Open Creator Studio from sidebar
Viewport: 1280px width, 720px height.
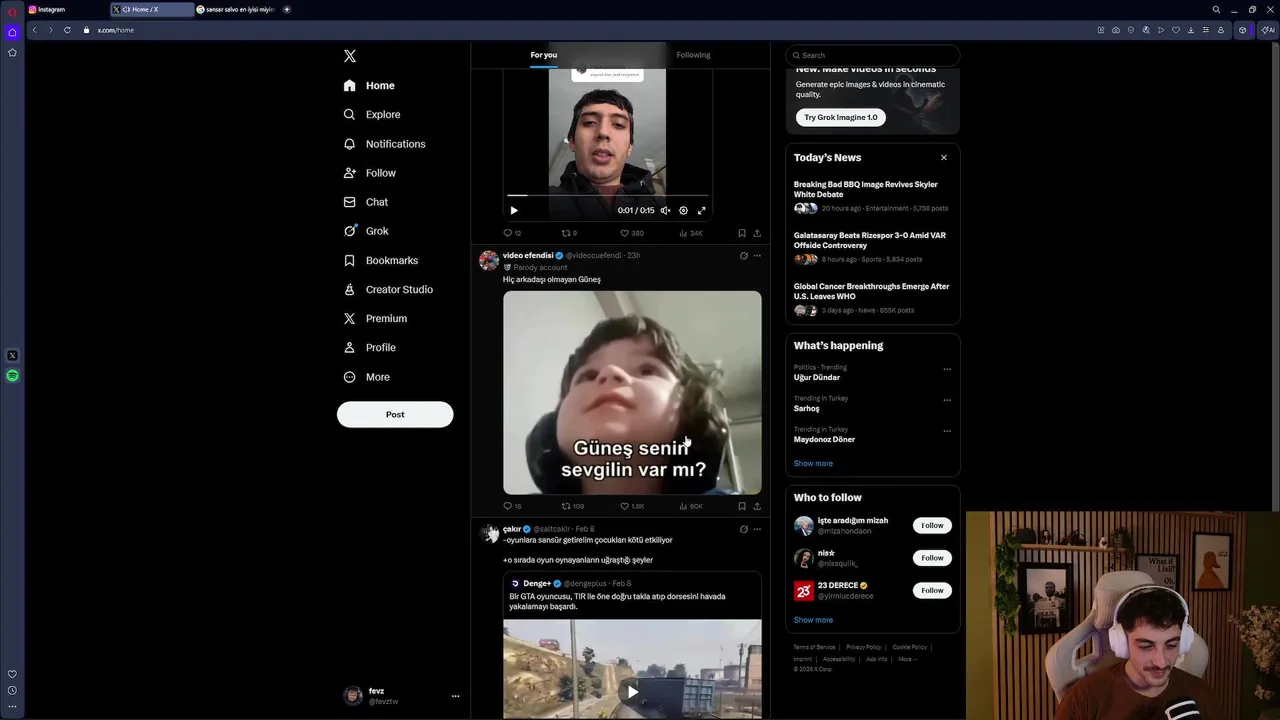388,289
